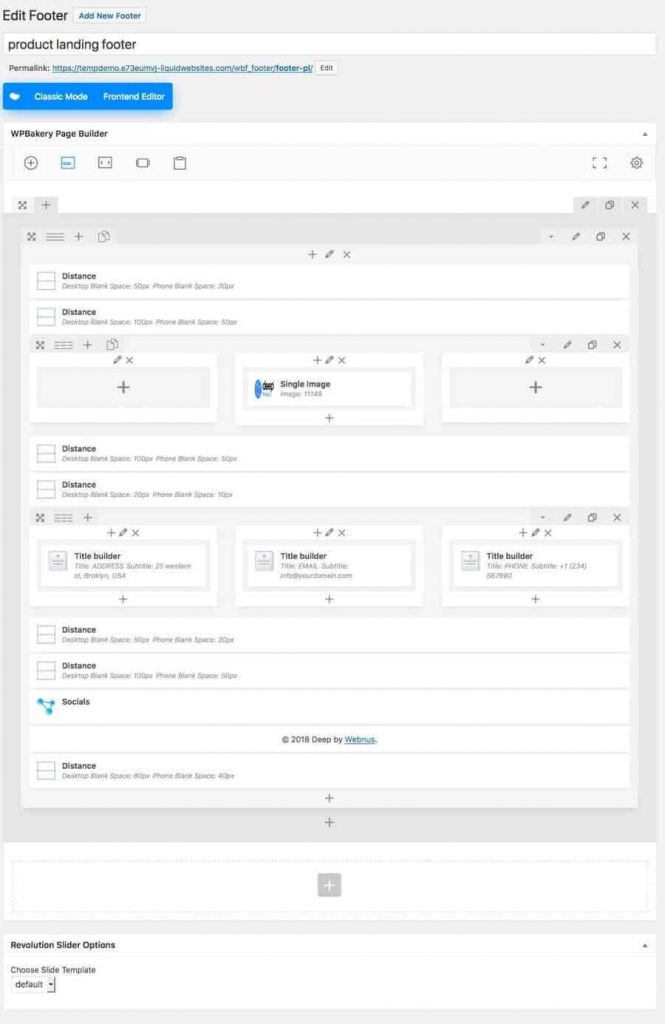Delete the Title builder inner row
665x1024 pixels.
tap(617, 518)
